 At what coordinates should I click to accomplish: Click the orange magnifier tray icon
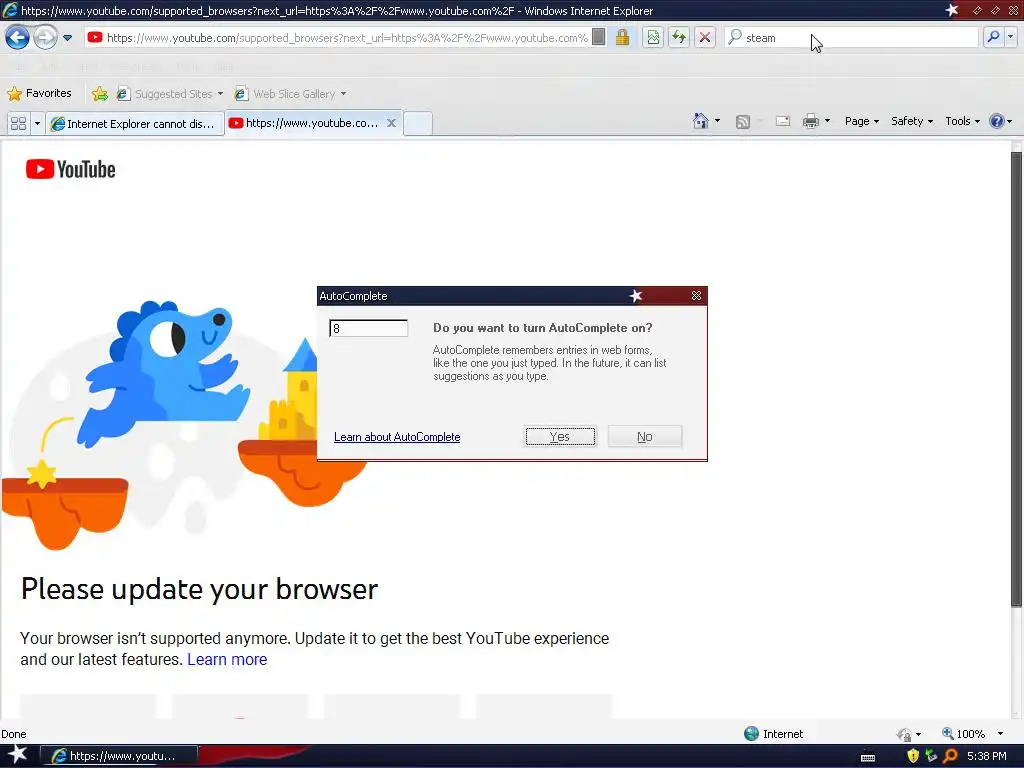point(950,756)
